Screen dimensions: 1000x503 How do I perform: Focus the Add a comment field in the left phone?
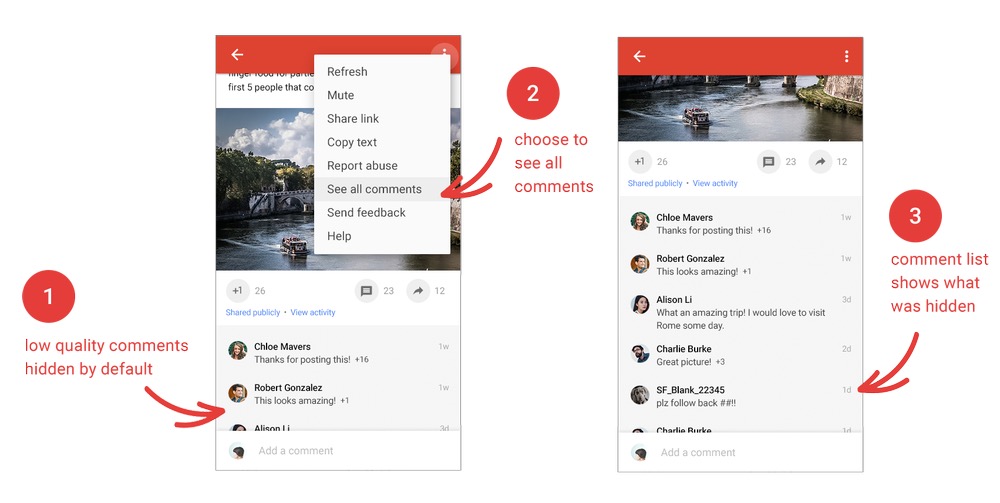click(x=338, y=451)
